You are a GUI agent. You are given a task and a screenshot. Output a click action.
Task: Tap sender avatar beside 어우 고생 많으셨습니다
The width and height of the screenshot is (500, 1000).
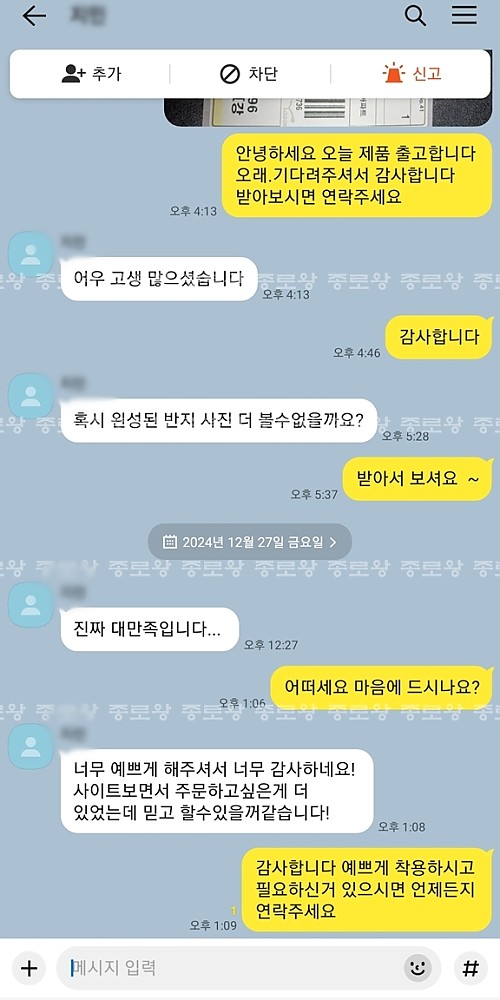point(30,254)
